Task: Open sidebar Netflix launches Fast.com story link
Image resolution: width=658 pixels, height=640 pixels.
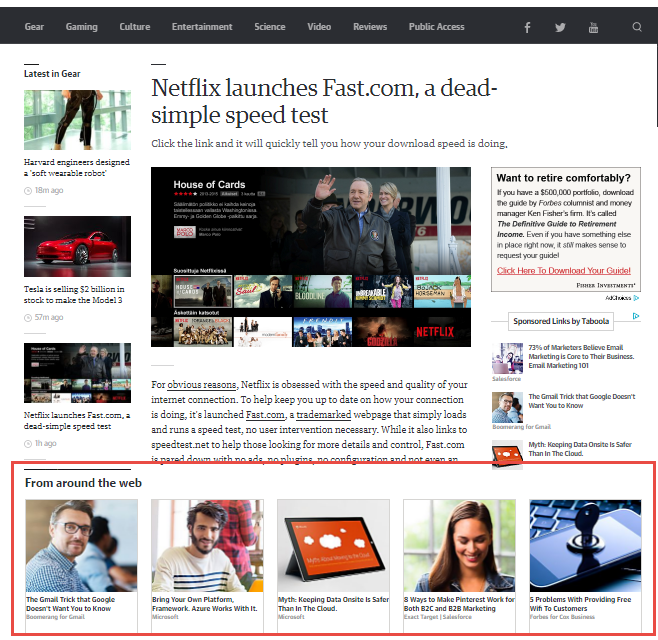Action: point(77,421)
